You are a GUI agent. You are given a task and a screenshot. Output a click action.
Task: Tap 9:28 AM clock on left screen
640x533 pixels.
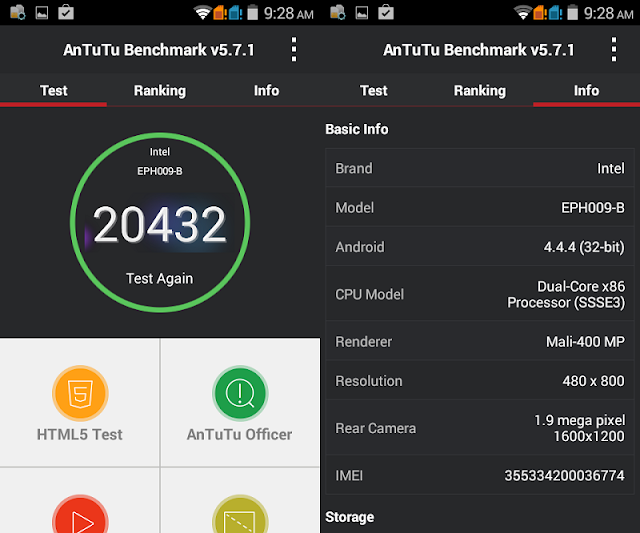(x=289, y=13)
